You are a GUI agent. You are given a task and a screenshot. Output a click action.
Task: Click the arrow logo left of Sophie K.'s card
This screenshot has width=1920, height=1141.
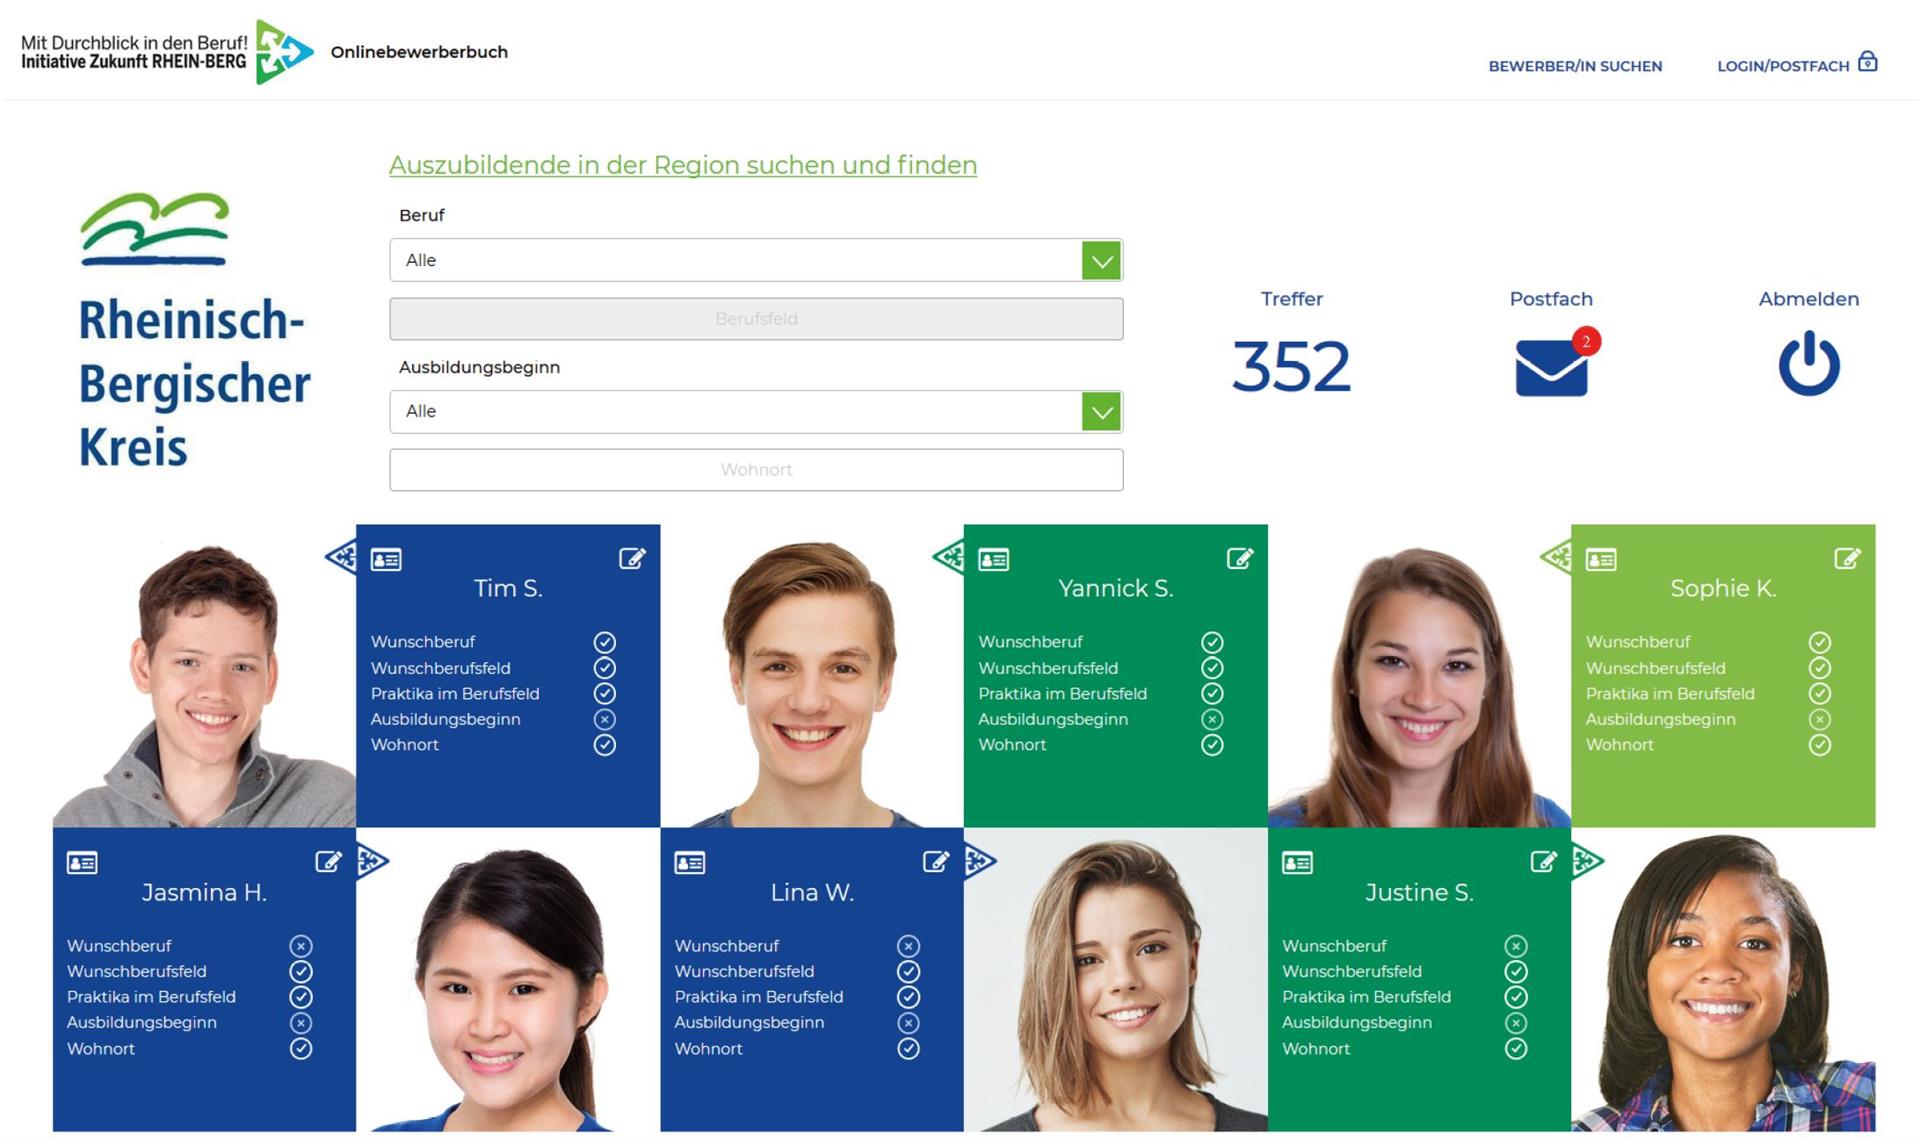1556,556
